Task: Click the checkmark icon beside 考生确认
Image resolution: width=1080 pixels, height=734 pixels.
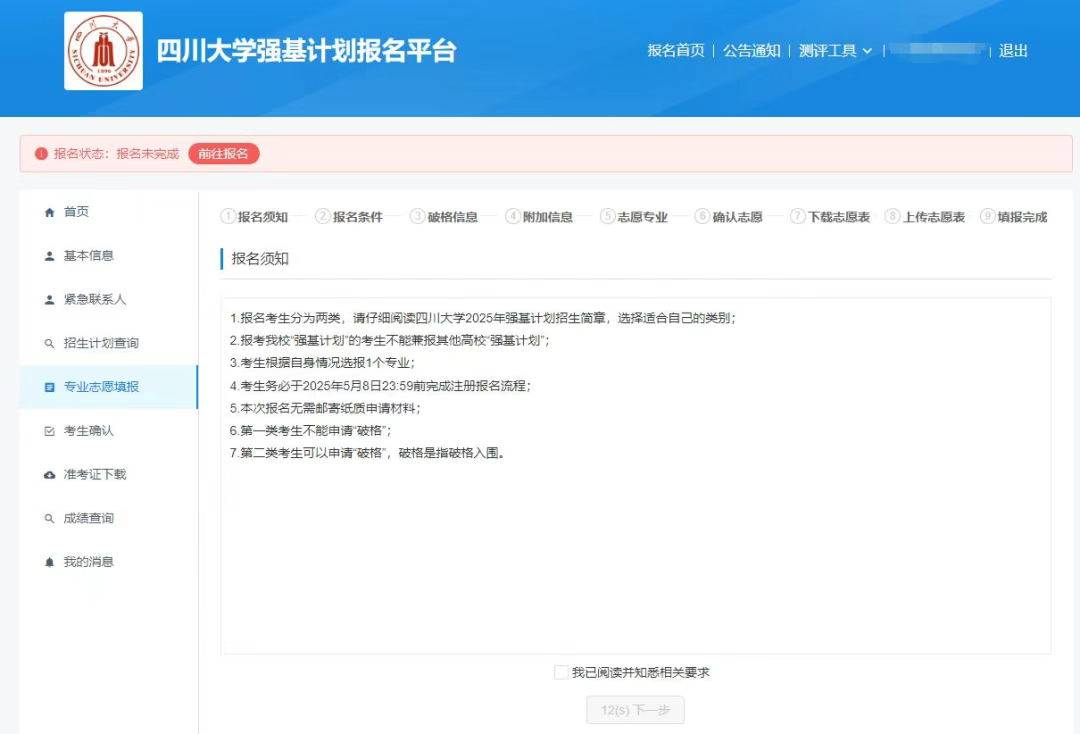Action: coord(49,431)
